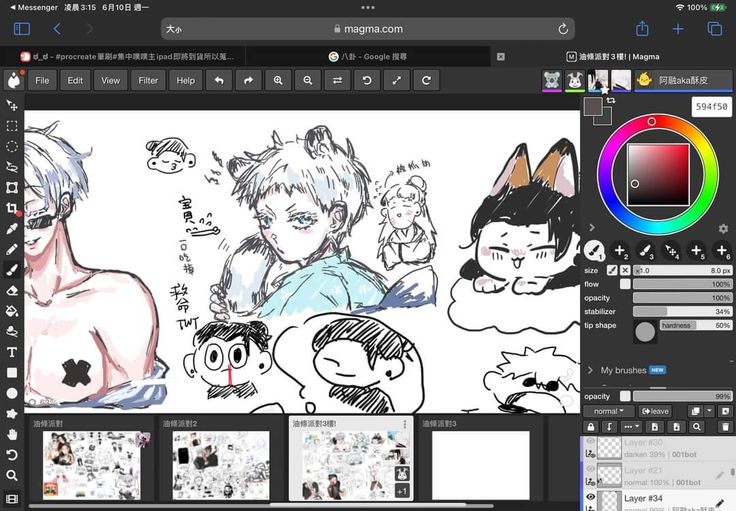The height and width of the screenshot is (511, 736).
Task: Toggle the size pressure brush button
Action: pyautogui.click(x=612, y=270)
